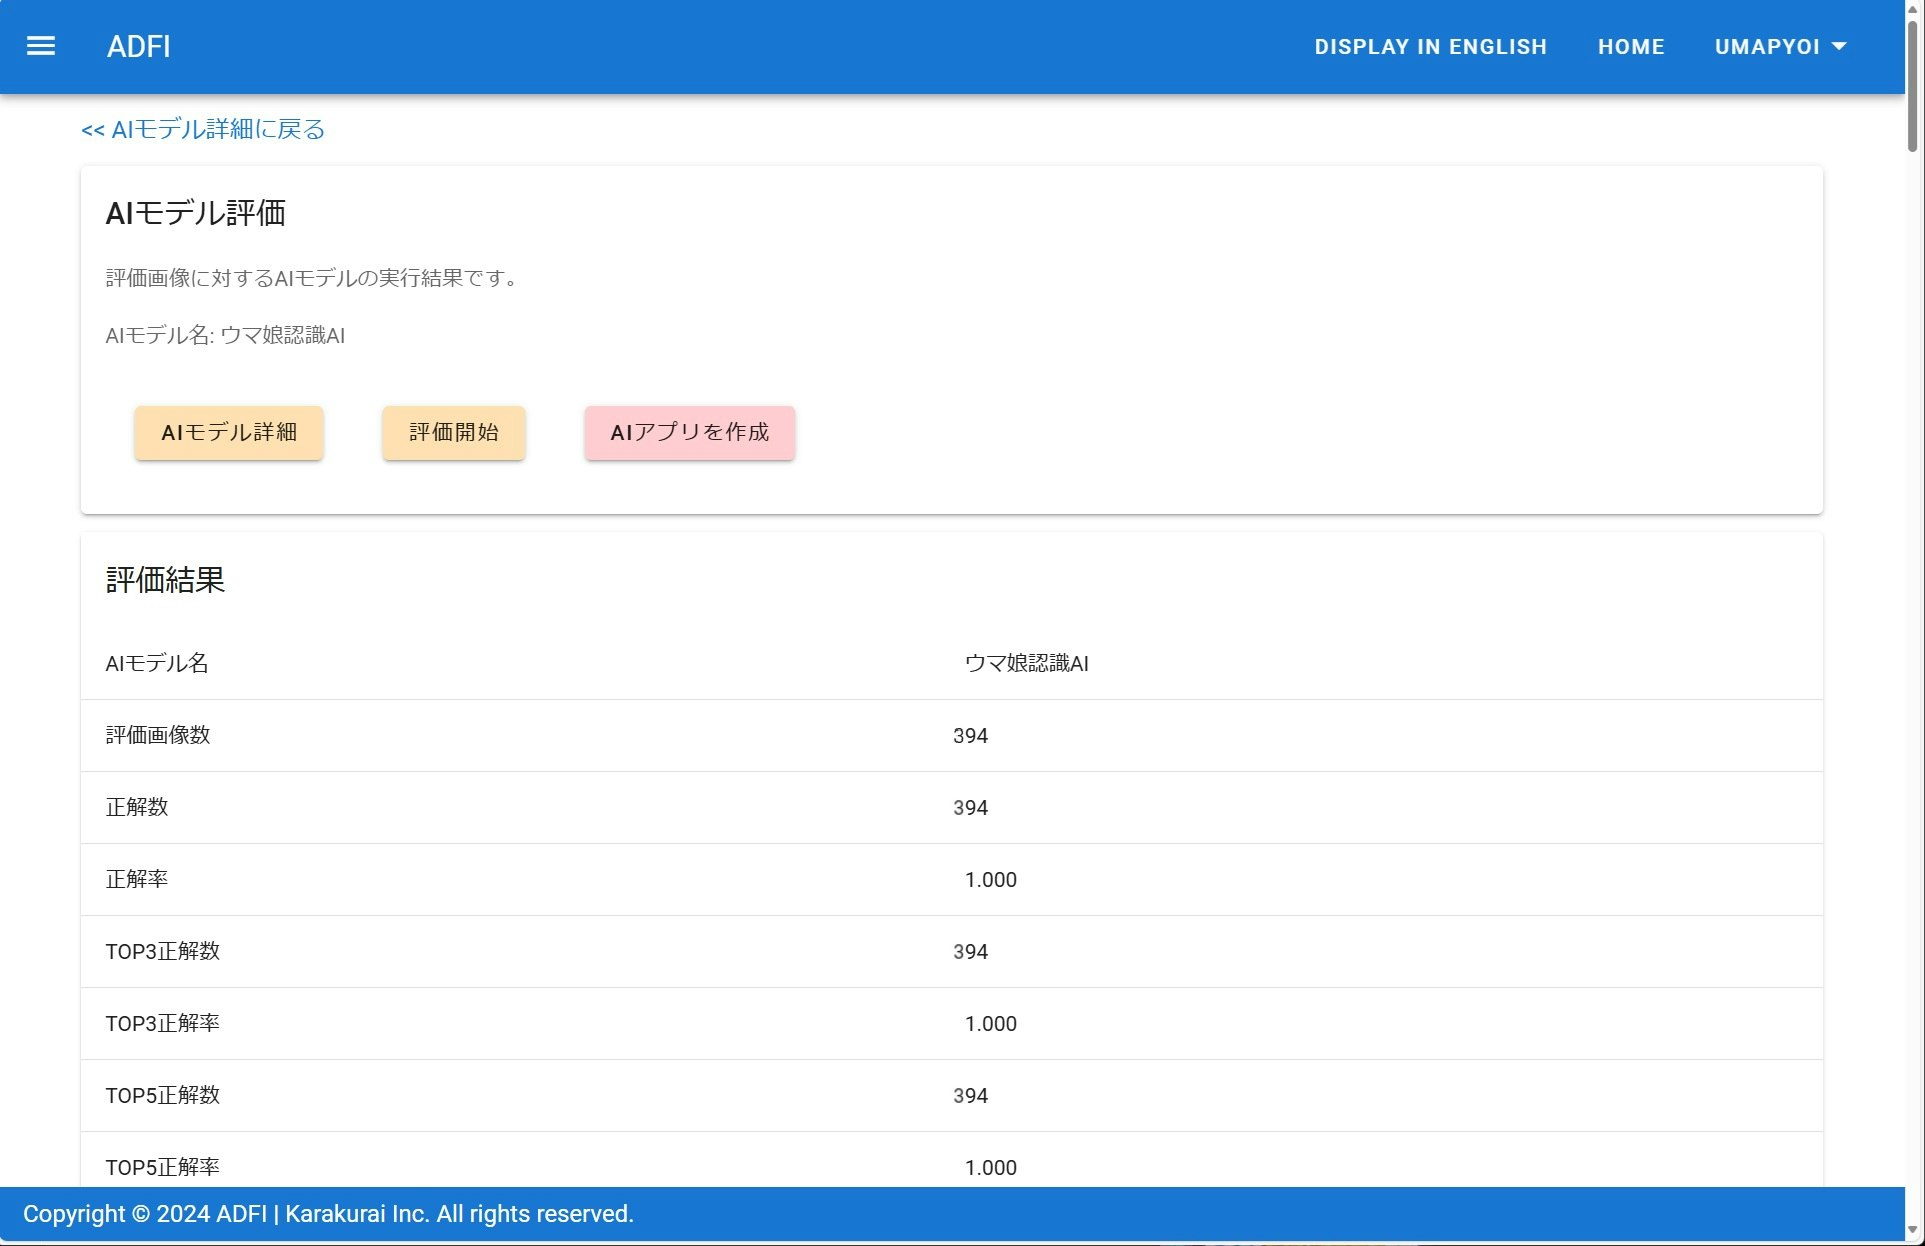Image resolution: width=1925 pixels, height=1246 pixels.
Task: Click the ADFI app title
Action: click(138, 47)
